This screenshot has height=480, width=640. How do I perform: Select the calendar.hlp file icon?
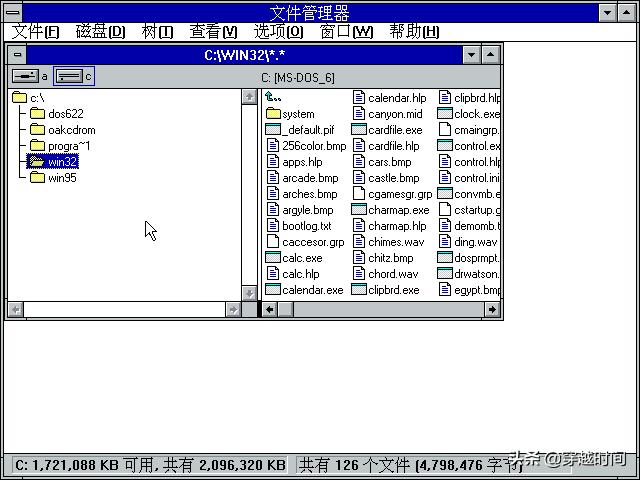359,98
